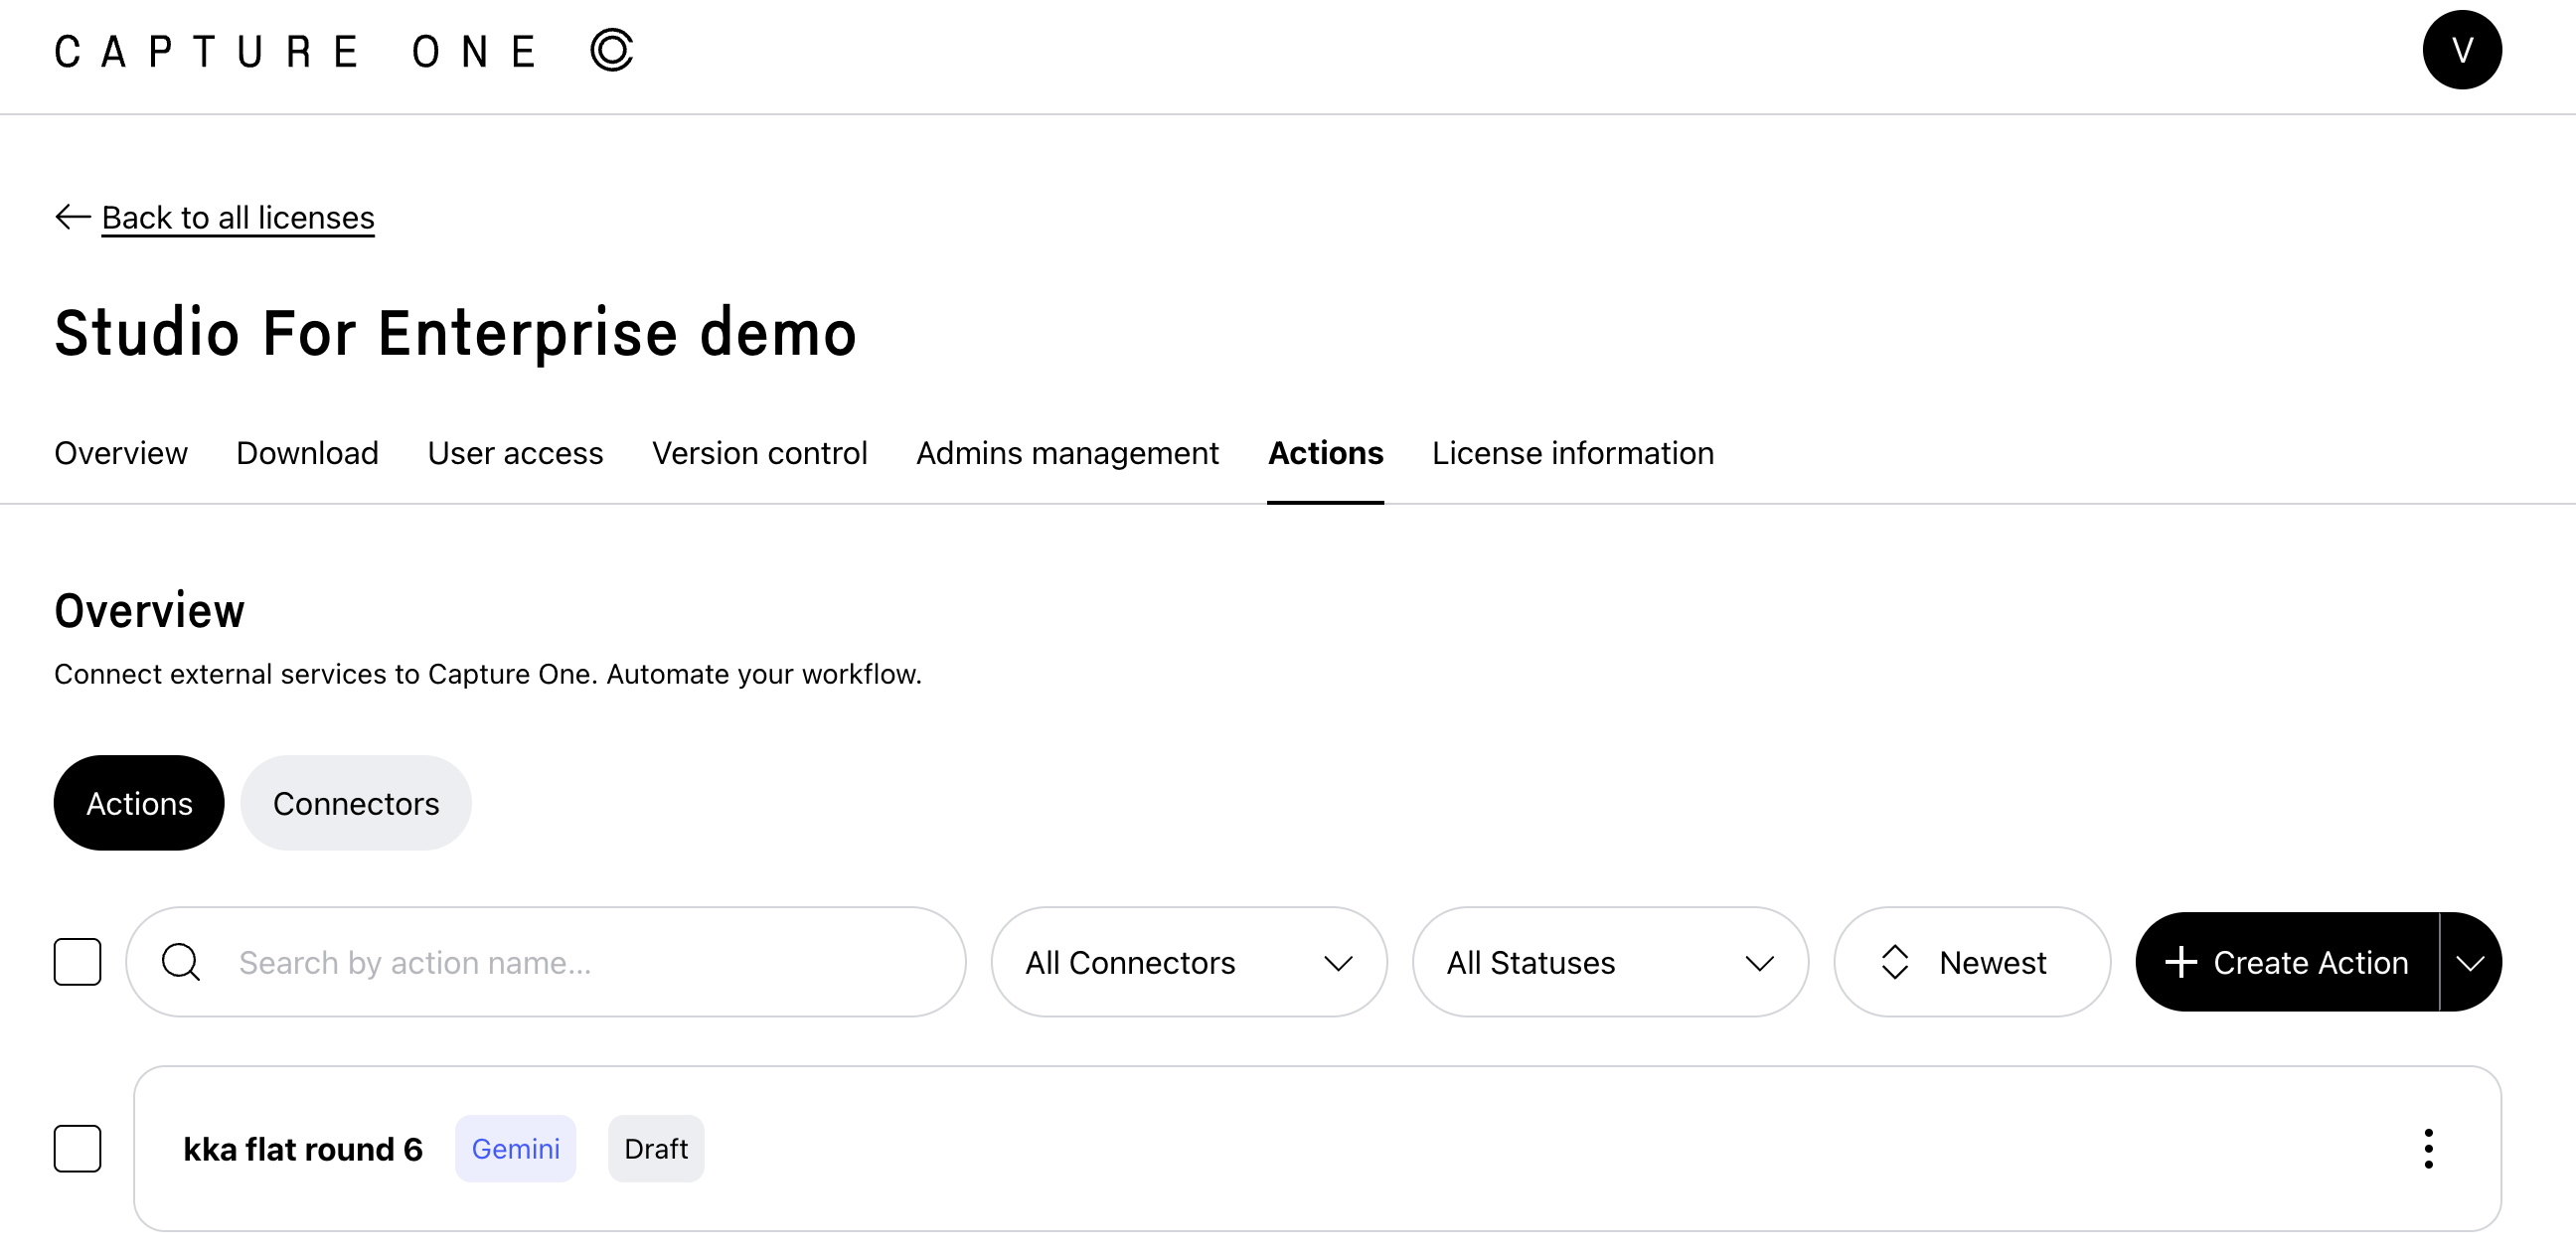Click the back arrow icon

pos(73,217)
